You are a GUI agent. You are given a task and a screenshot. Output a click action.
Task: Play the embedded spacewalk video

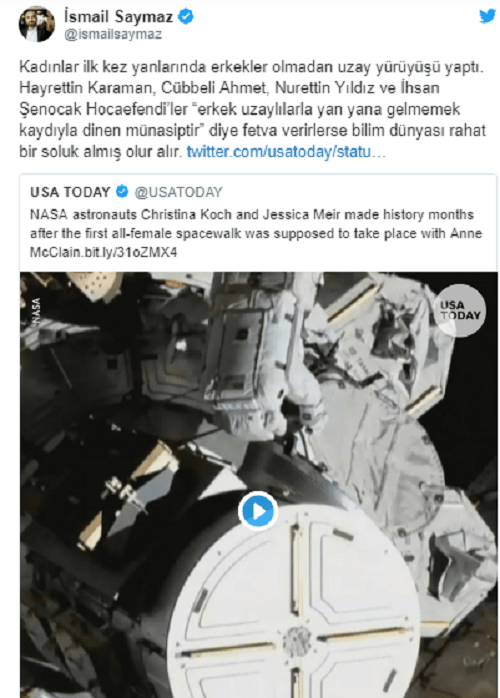click(x=258, y=511)
